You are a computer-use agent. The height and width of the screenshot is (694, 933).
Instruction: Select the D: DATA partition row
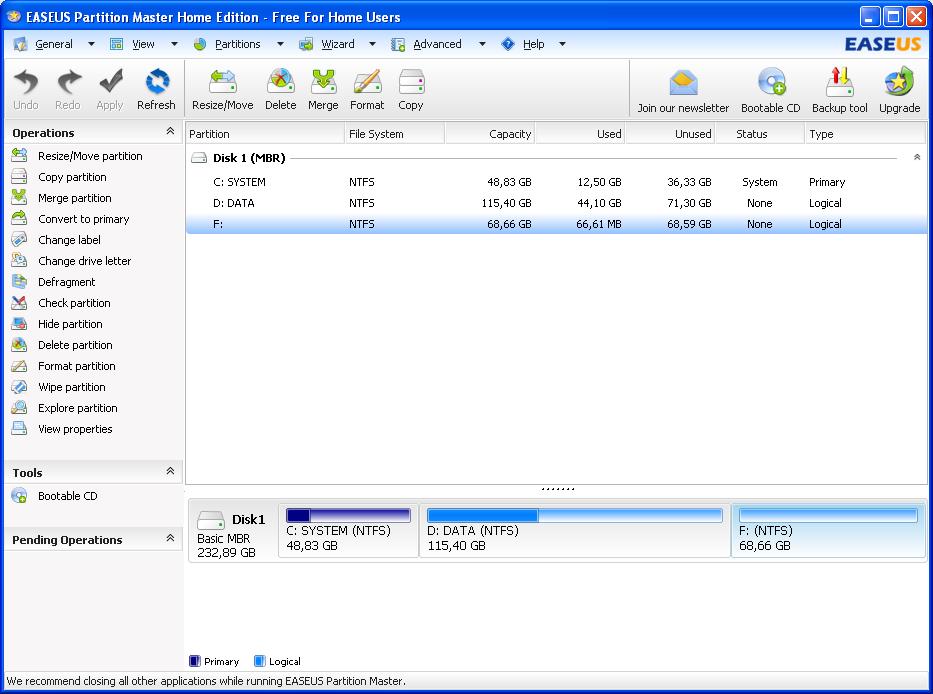[556, 203]
